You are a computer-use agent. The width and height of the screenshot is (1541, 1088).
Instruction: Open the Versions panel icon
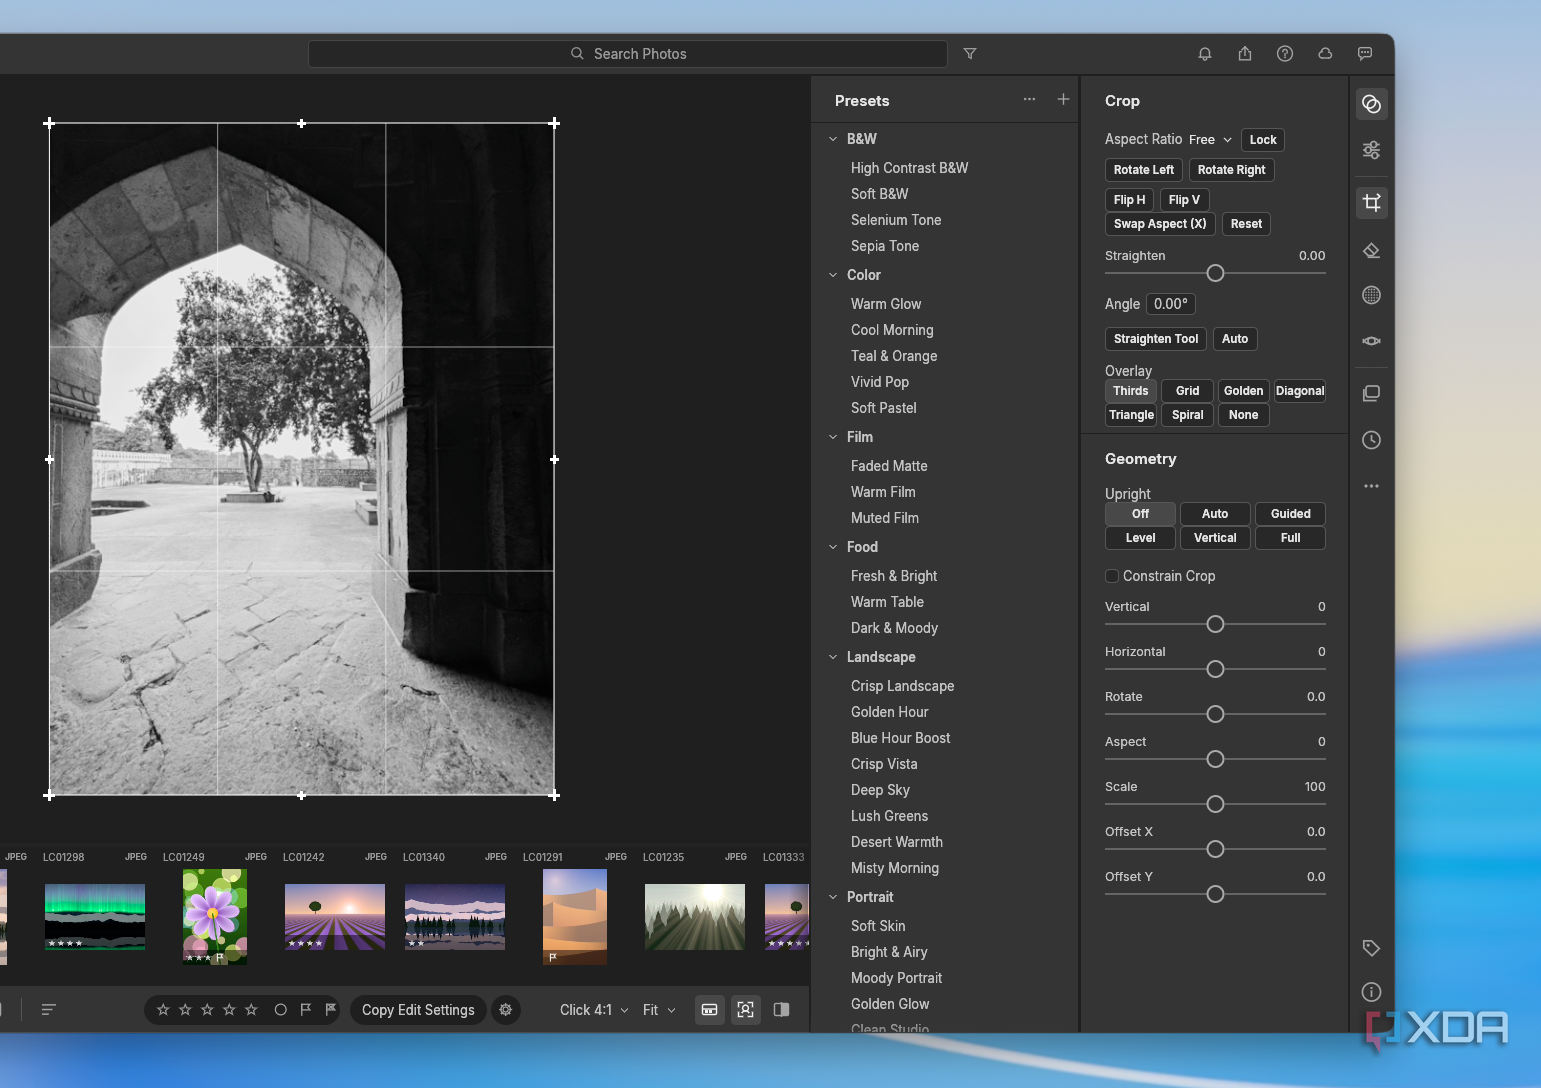1372,393
